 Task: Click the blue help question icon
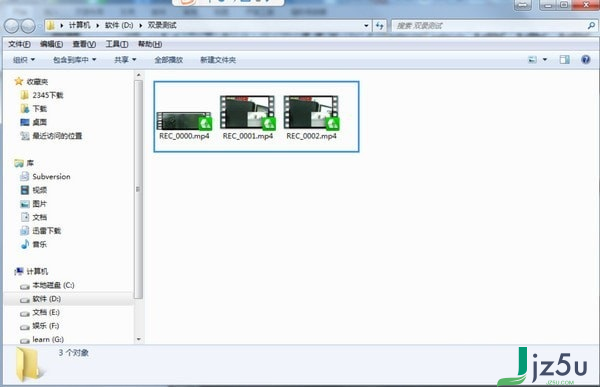click(585, 59)
